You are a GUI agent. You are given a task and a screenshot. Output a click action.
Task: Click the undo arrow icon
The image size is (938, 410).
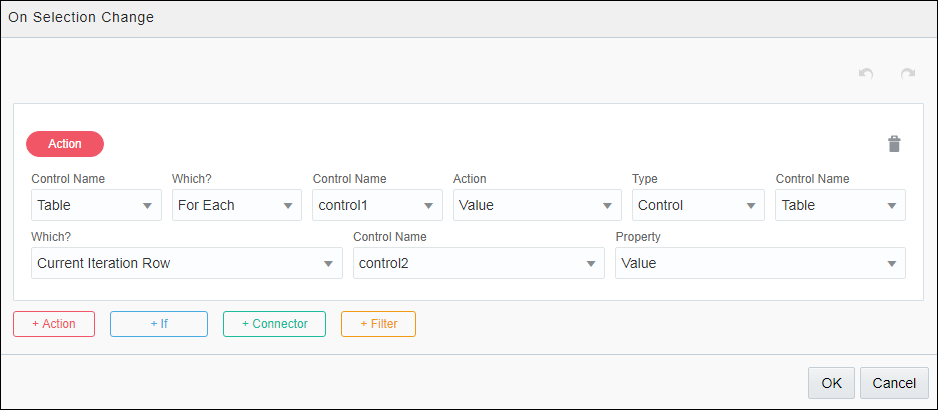click(x=866, y=74)
